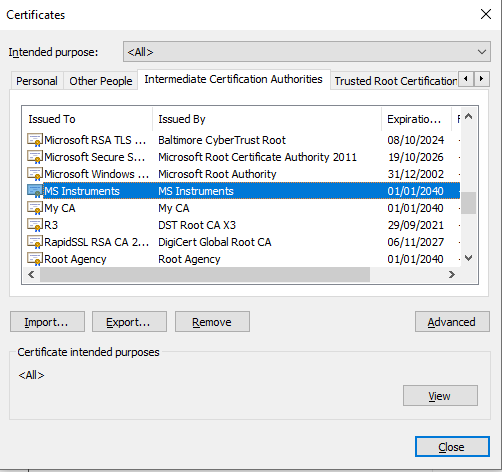Select My CA in Issued To column
The width and height of the screenshot is (502, 472).
(60, 208)
